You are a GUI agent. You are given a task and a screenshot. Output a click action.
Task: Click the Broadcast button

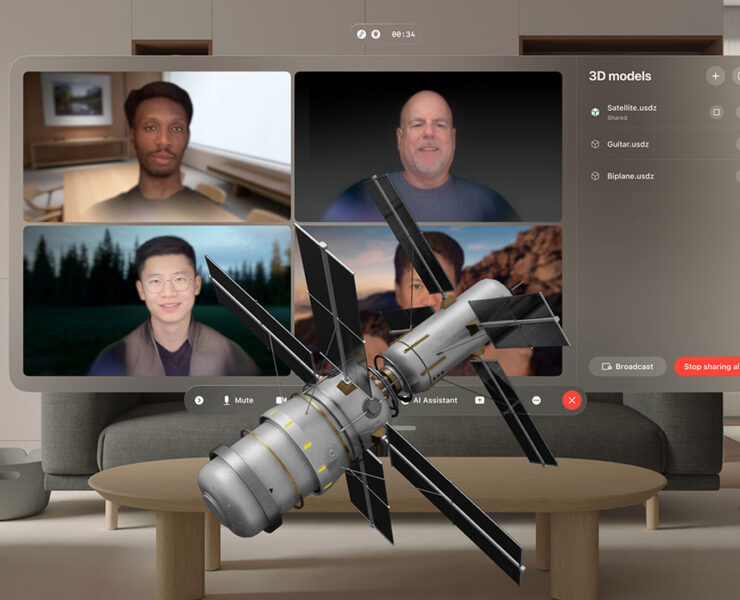(x=628, y=366)
